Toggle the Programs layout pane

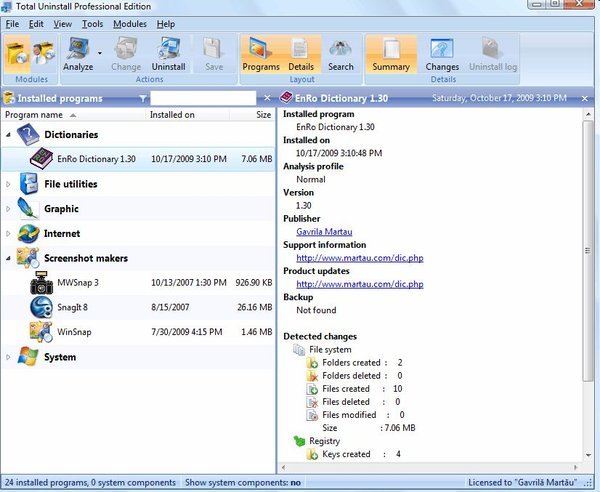[261, 52]
